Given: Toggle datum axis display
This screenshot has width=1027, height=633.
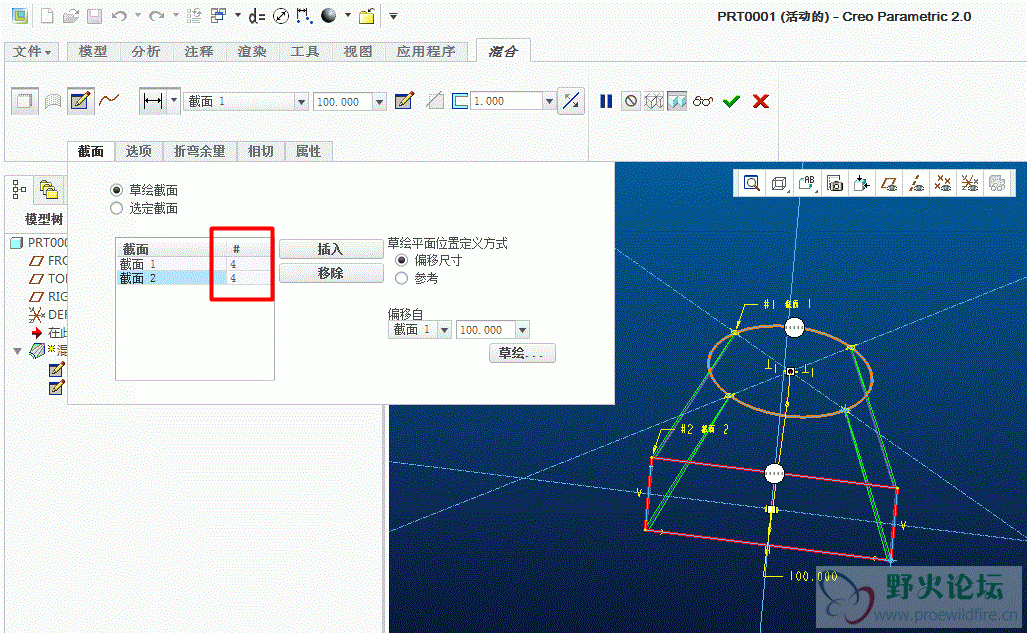Looking at the screenshot, I should [916, 183].
